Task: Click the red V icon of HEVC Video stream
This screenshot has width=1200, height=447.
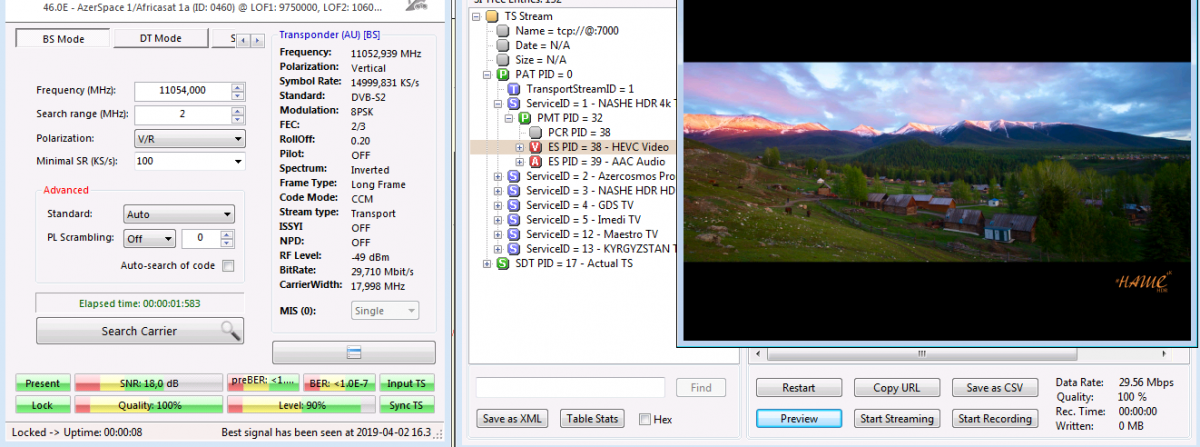Action: [536, 147]
